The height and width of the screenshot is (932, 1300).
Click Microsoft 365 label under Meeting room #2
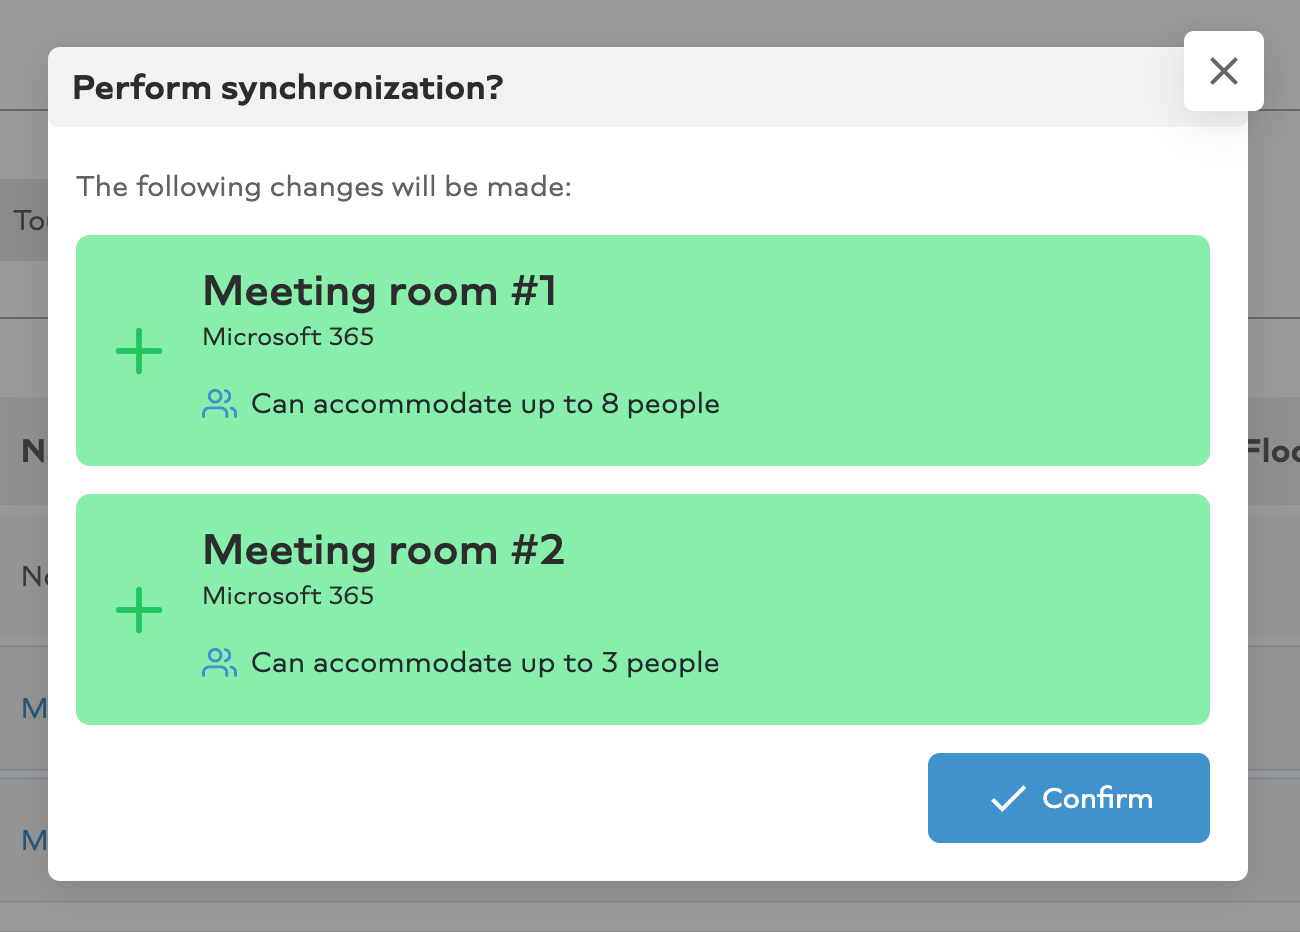[x=288, y=596]
